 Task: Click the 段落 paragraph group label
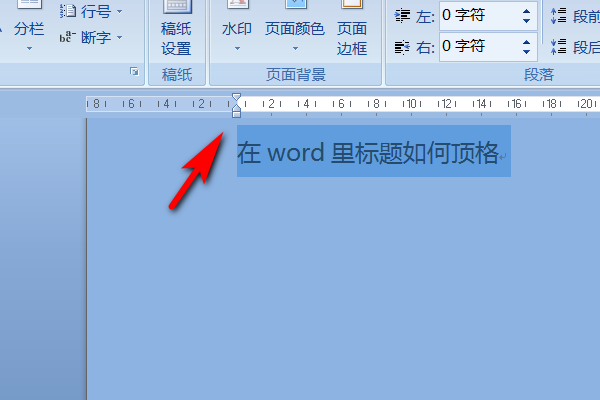pos(539,75)
